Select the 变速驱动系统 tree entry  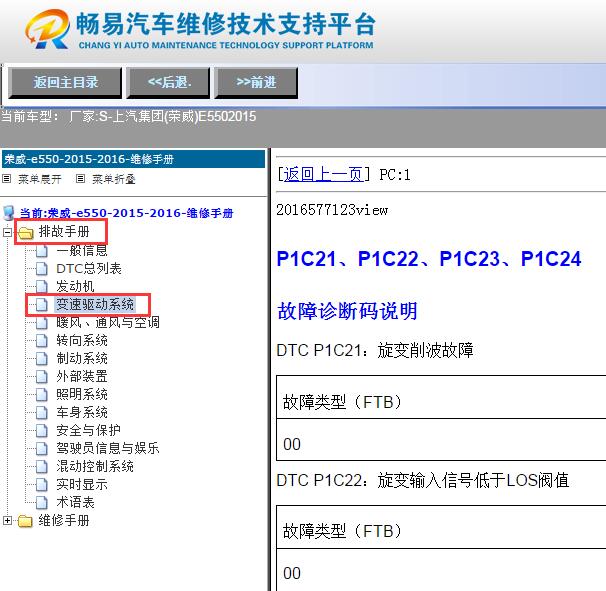click(x=95, y=305)
